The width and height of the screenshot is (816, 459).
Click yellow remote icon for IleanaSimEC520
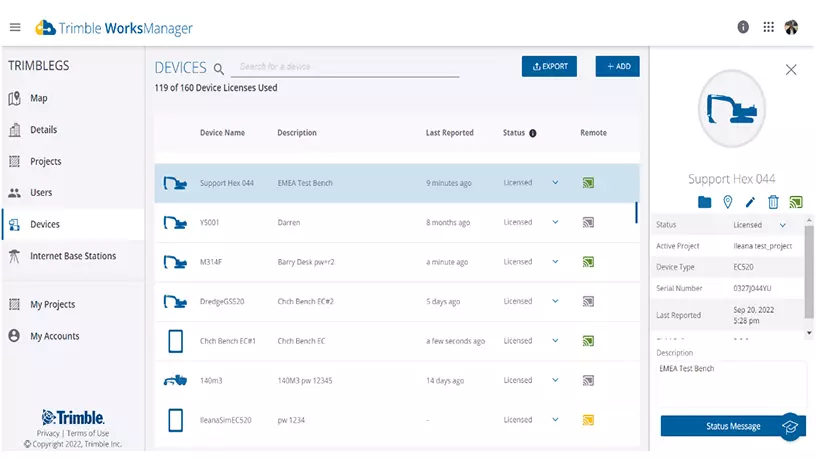click(588, 420)
